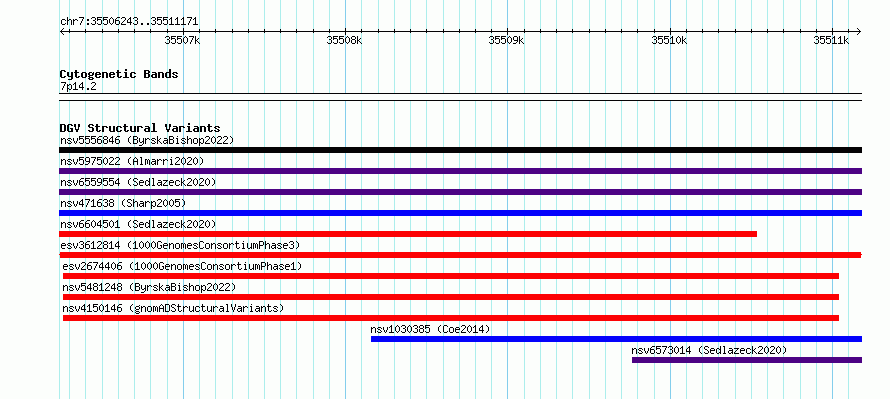
Task: Select nsv471638 (Sharp2005) variant label
Action: 123,203
